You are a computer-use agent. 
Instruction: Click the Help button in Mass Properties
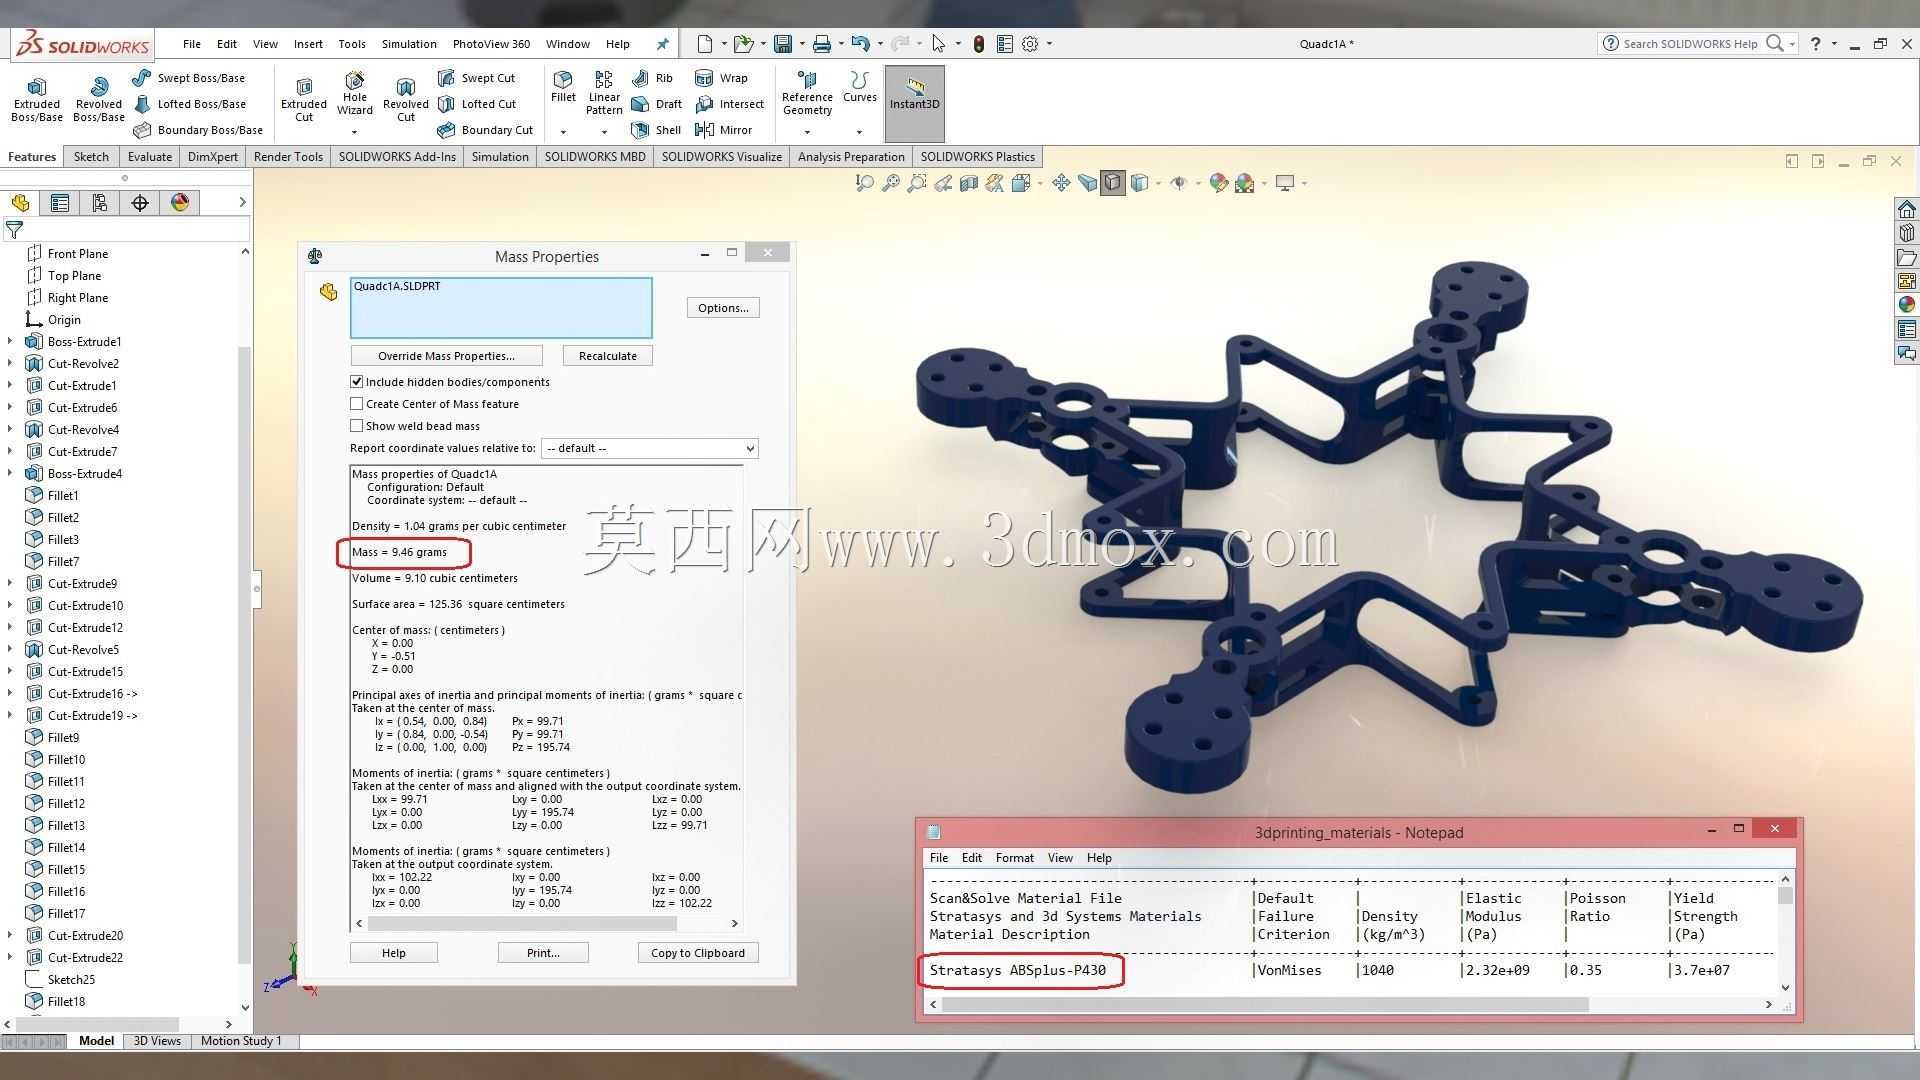tap(394, 953)
